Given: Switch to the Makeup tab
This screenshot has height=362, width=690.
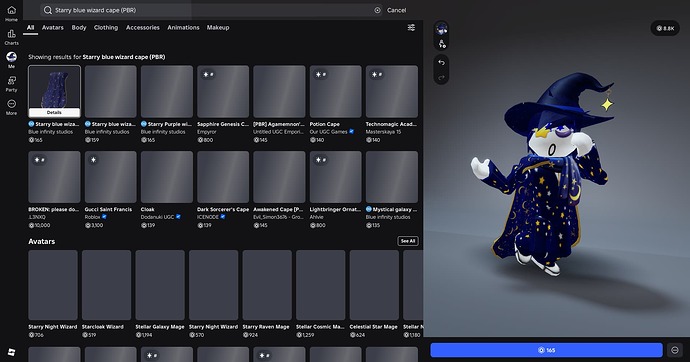Looking at the screenshot, I should pyautogui.click(x=218, y=27).
